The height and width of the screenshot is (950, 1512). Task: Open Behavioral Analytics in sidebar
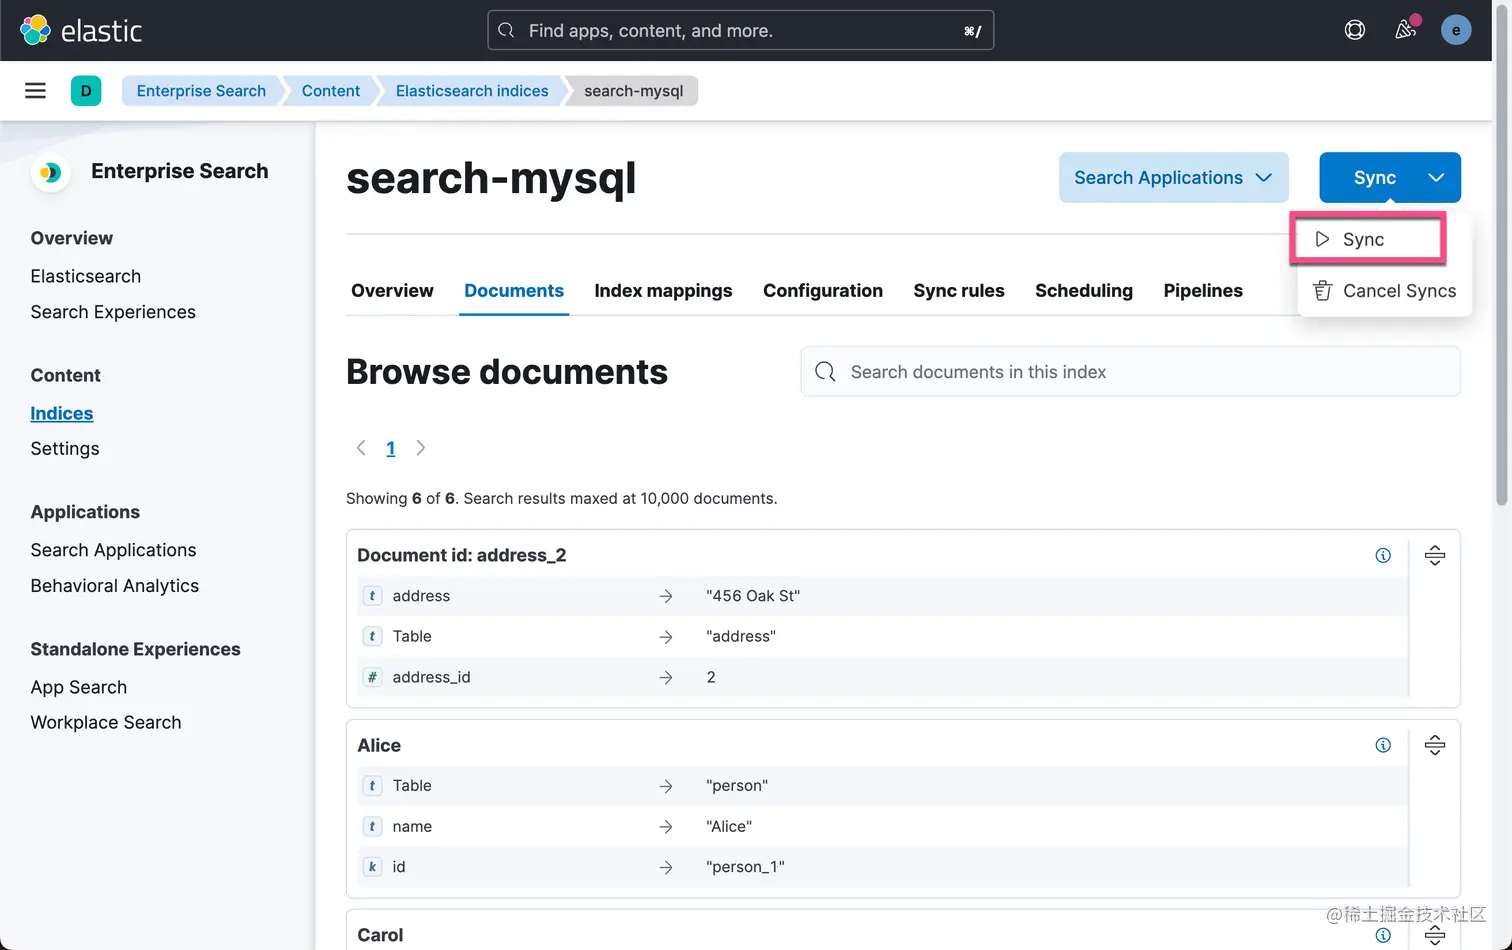(x=115, y=586)
